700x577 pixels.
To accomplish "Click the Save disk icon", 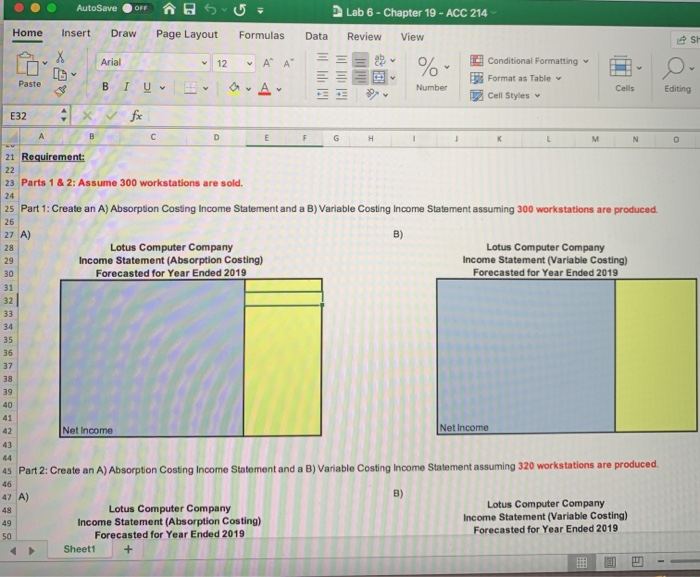I will pyautogui.click(x=190, y=8).
